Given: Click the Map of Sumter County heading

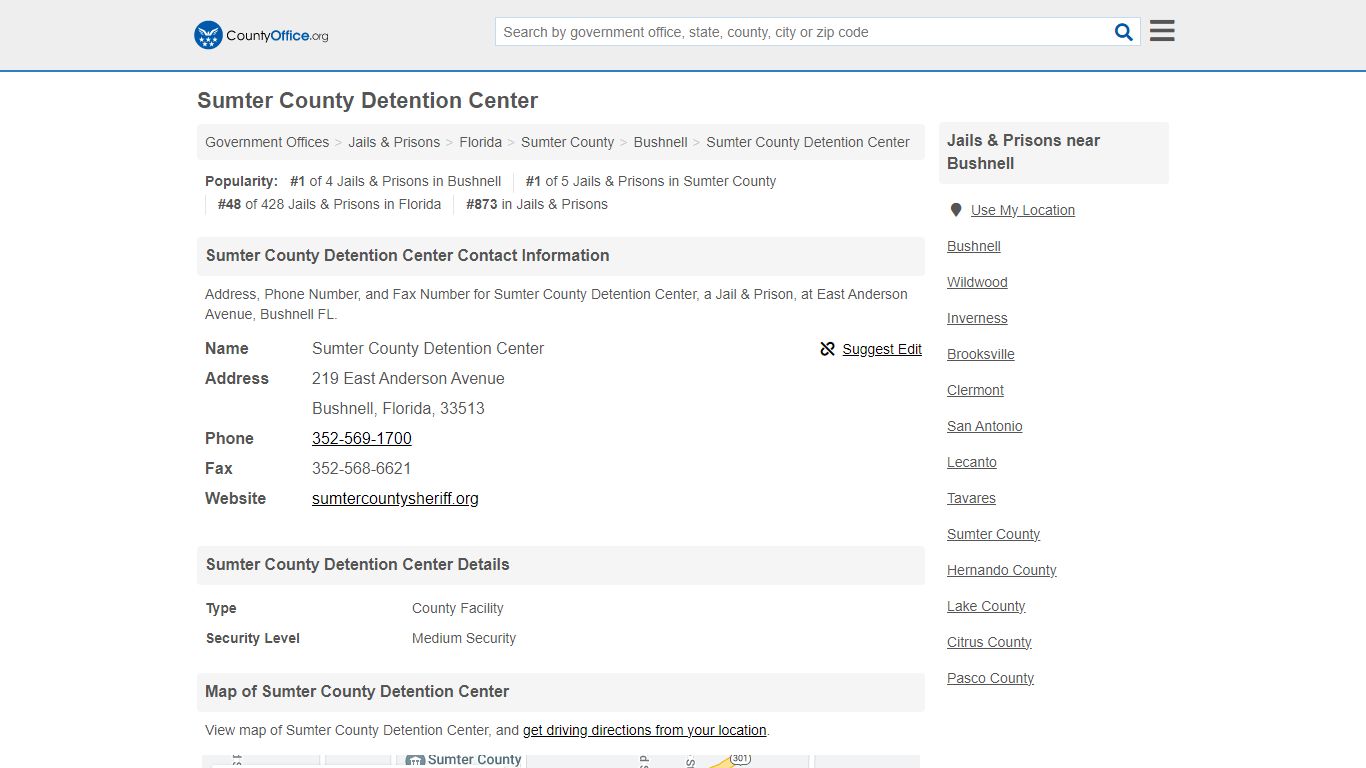Looking at the screenshot, I should (561, 692).
